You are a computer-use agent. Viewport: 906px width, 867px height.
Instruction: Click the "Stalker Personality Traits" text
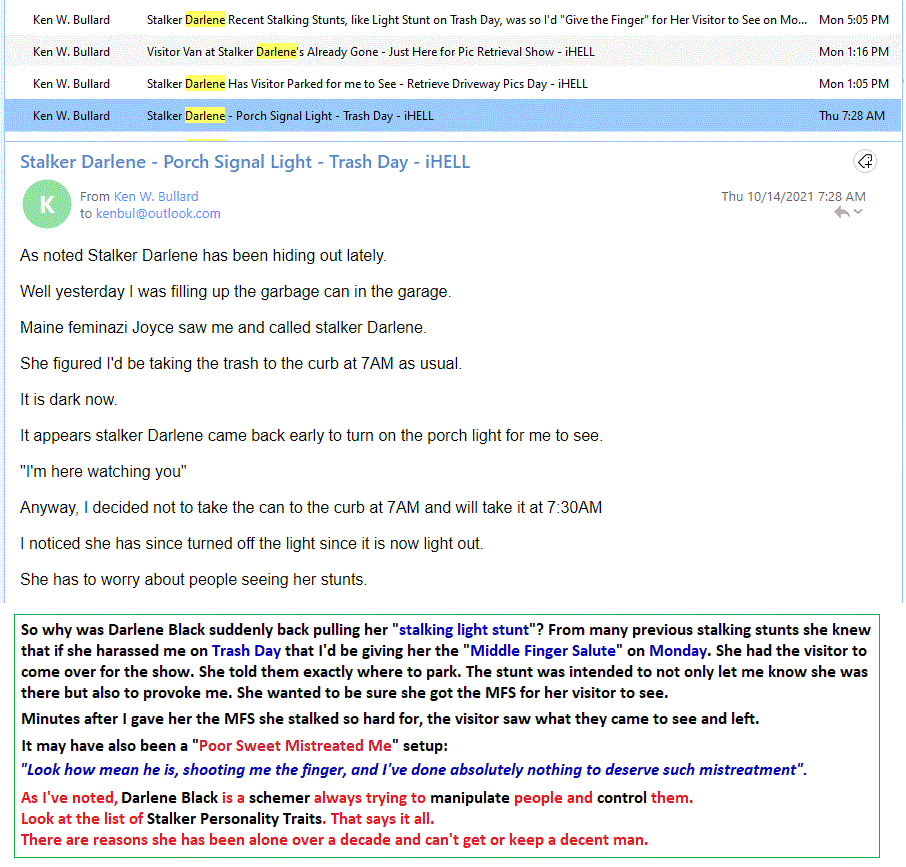235,818
